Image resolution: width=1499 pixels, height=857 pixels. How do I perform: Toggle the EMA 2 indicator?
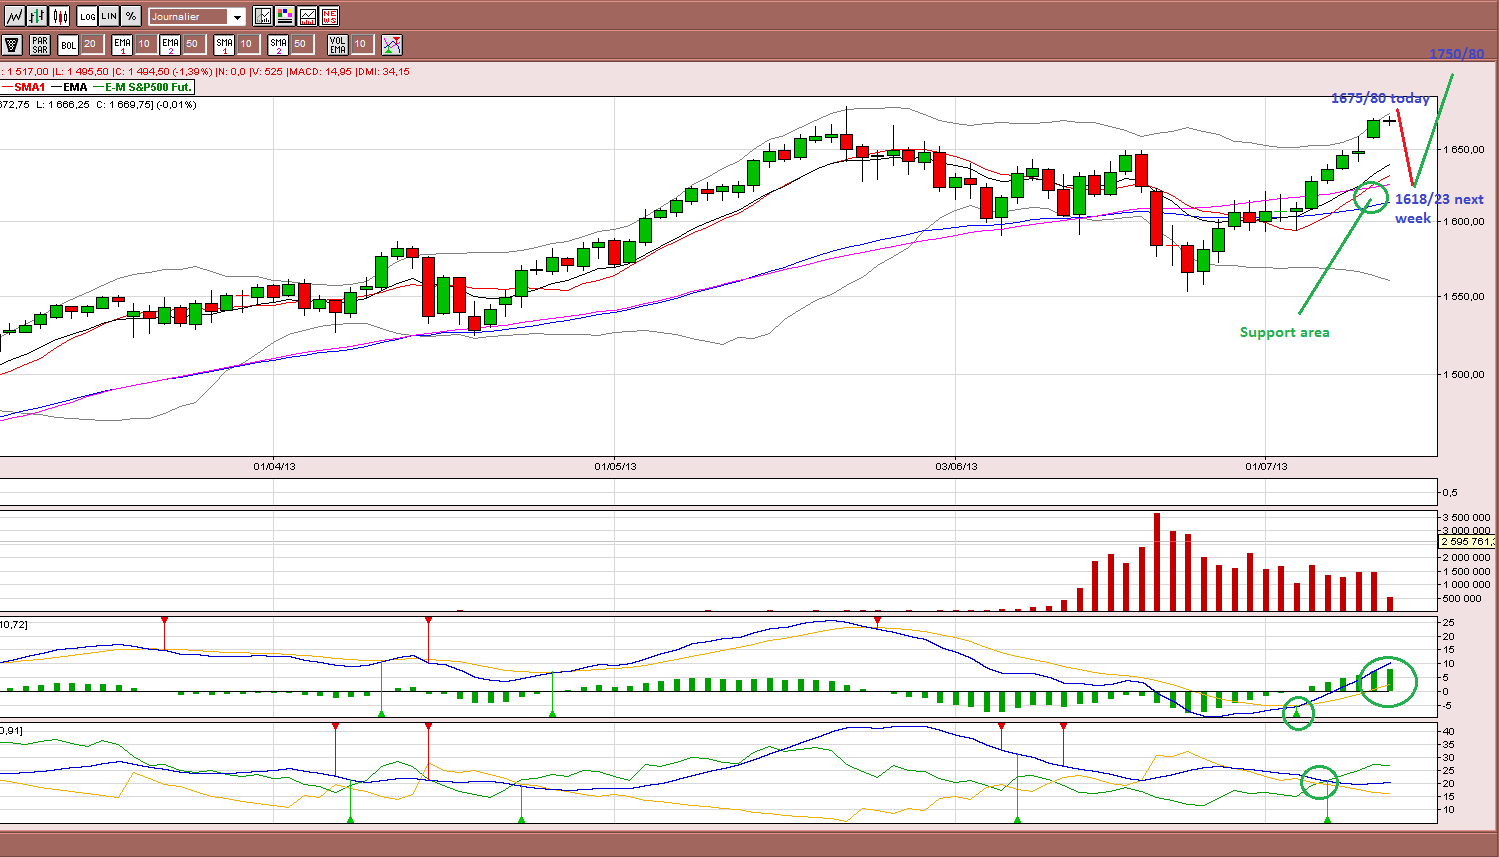tap(170, 44)
